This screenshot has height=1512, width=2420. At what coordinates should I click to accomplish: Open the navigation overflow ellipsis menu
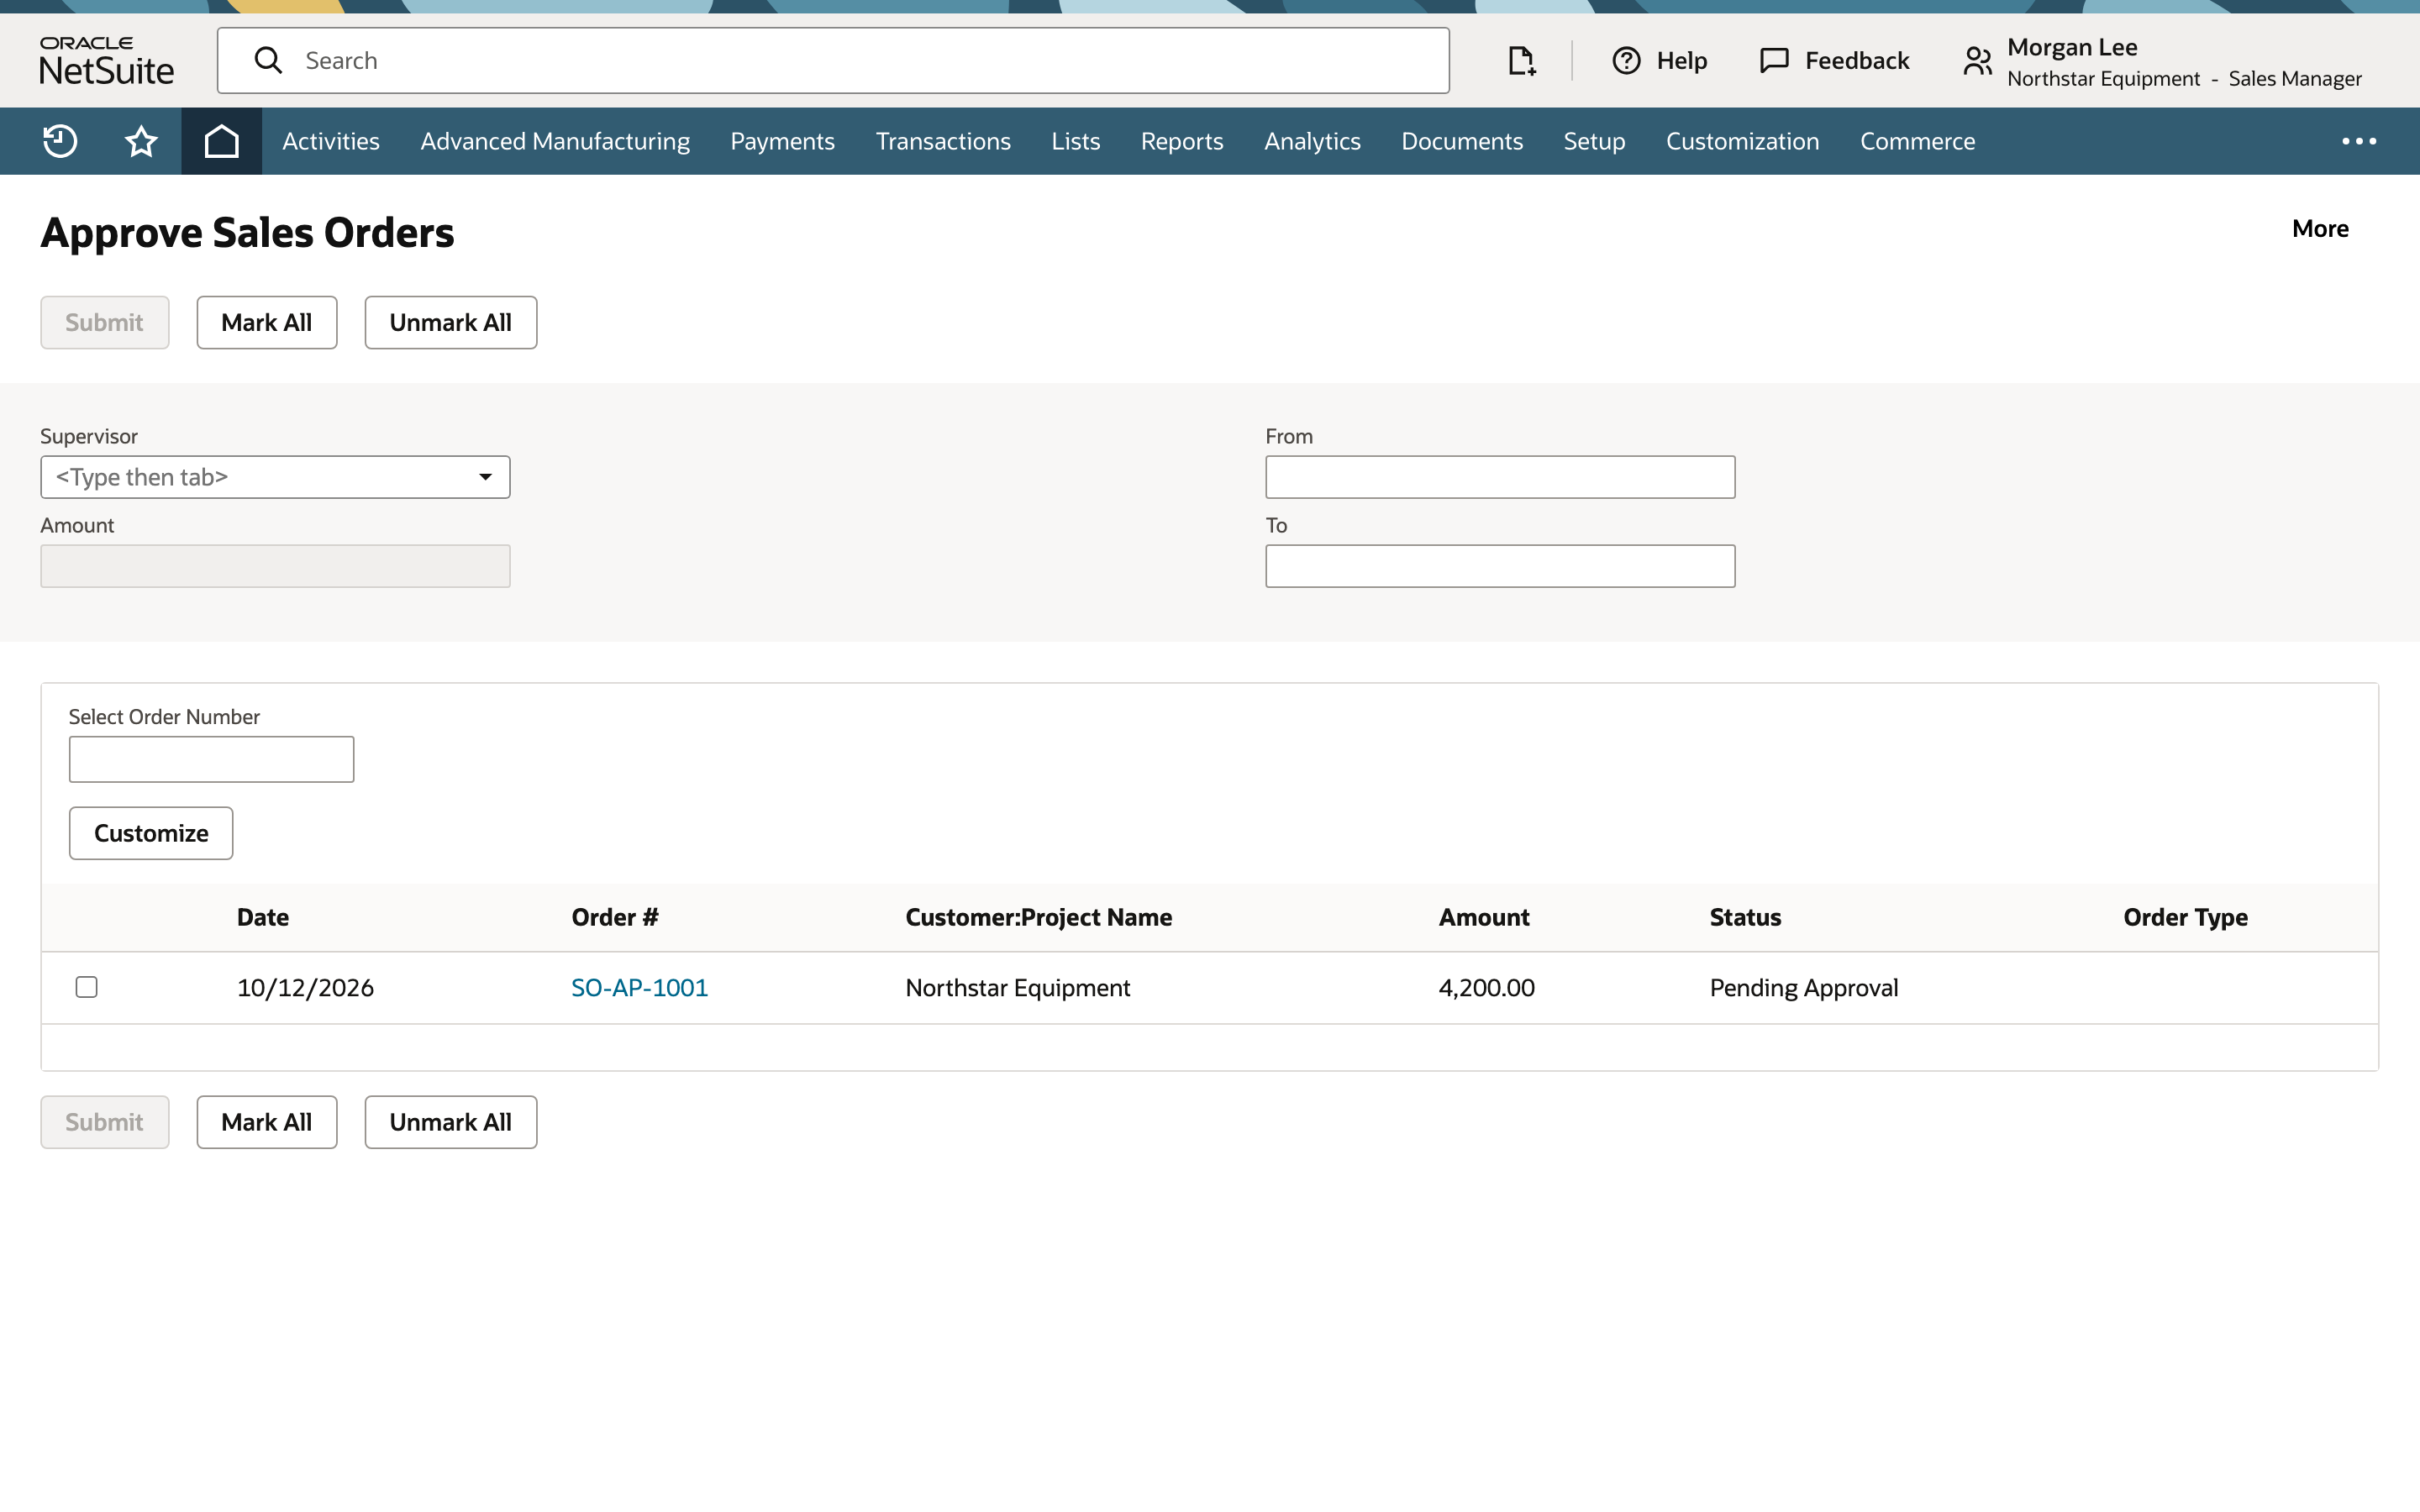tap(2359, 141)
